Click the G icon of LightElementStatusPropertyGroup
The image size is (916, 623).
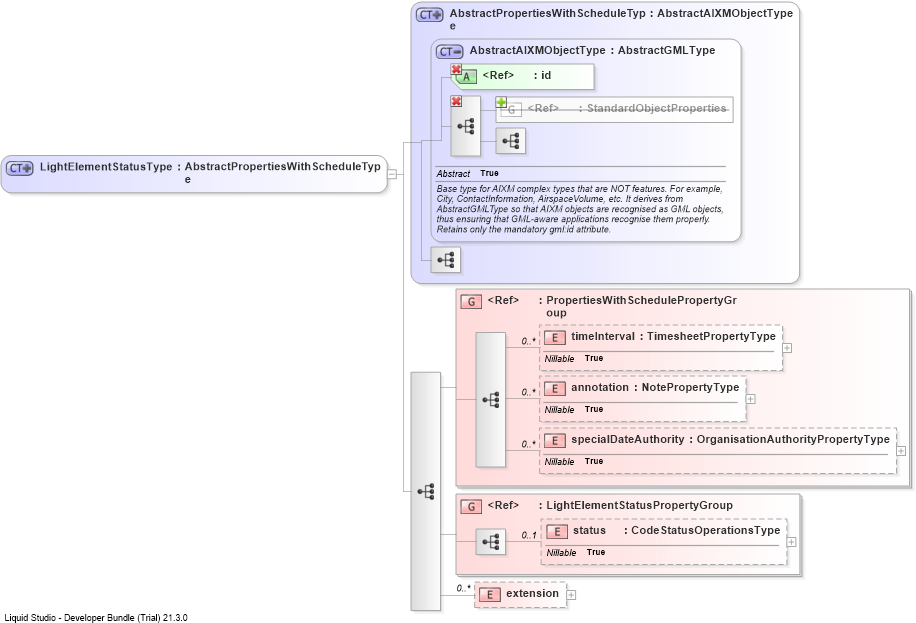471,507
